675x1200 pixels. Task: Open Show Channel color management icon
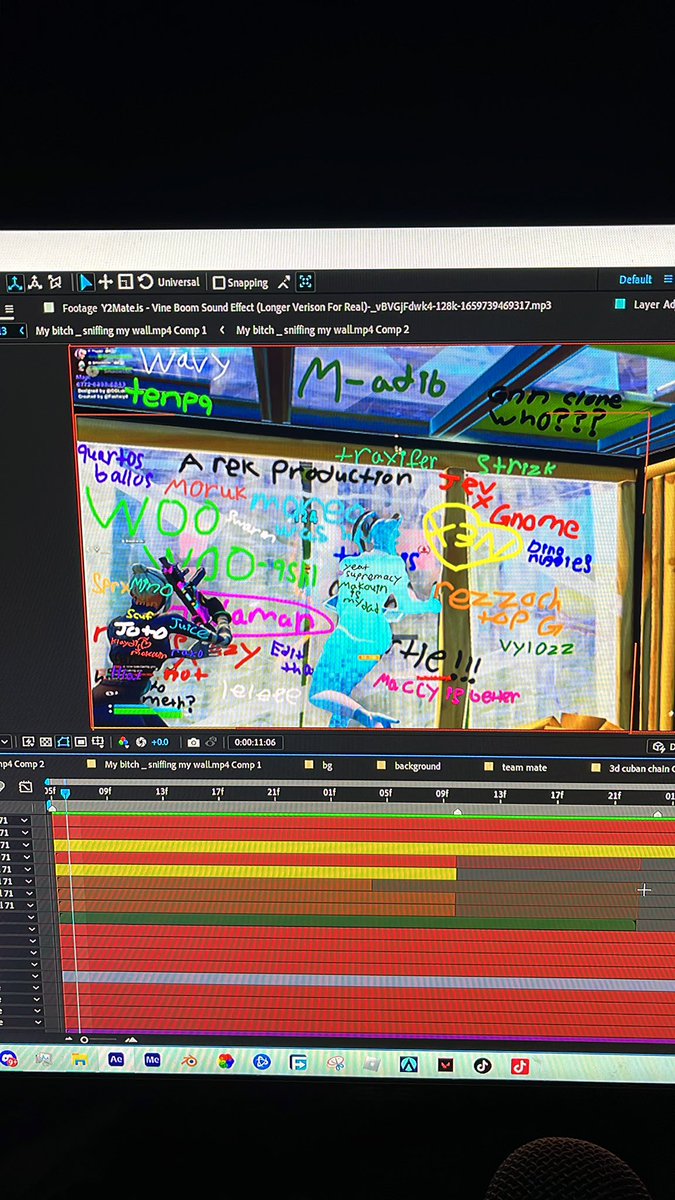pyautogui.click(x=122, y=742)
